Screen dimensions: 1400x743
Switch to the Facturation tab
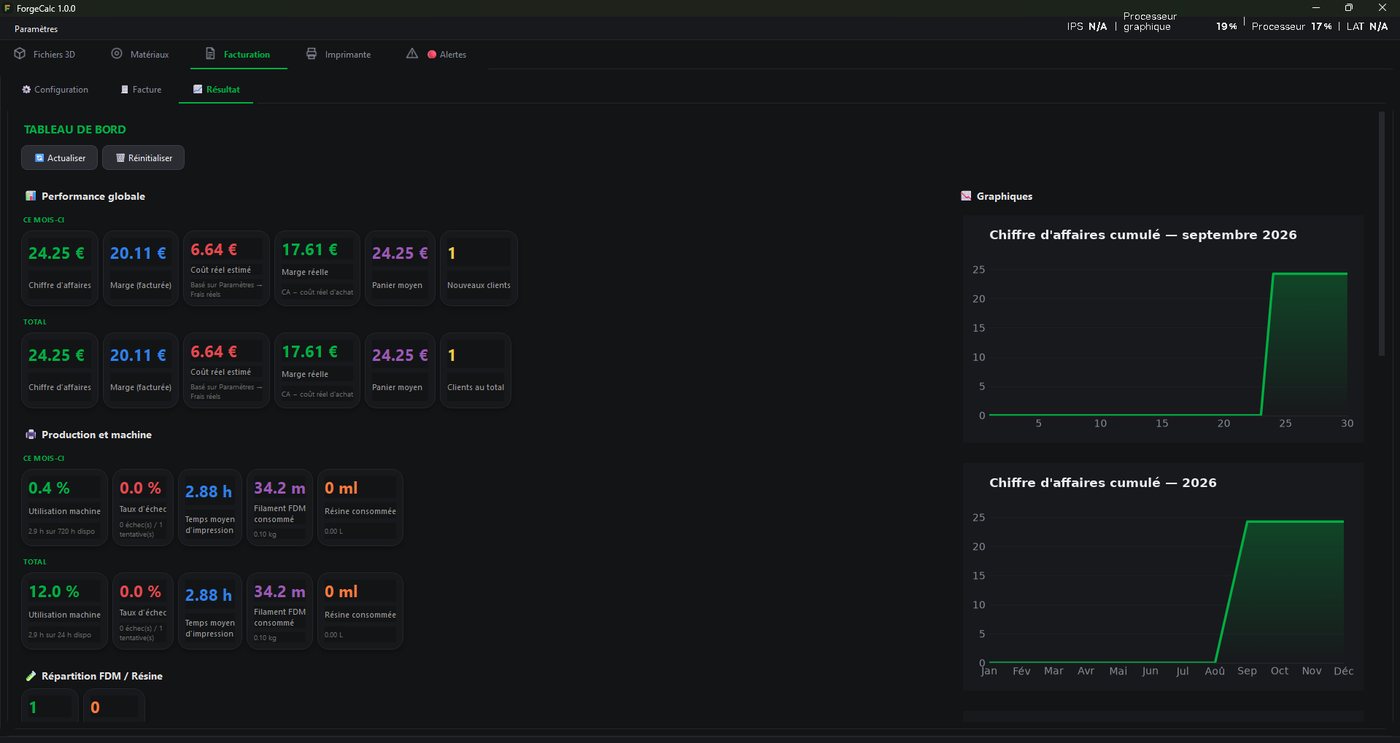238,54
